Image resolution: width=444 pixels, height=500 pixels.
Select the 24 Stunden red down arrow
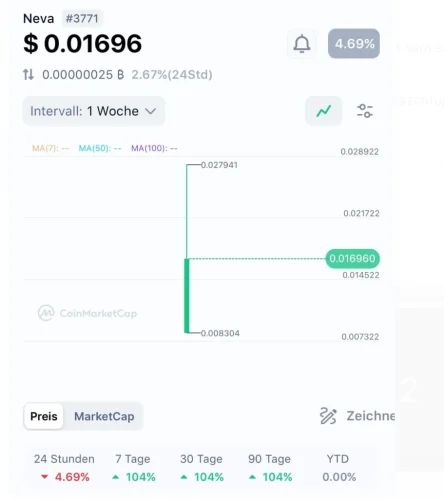tap(44, 477)
